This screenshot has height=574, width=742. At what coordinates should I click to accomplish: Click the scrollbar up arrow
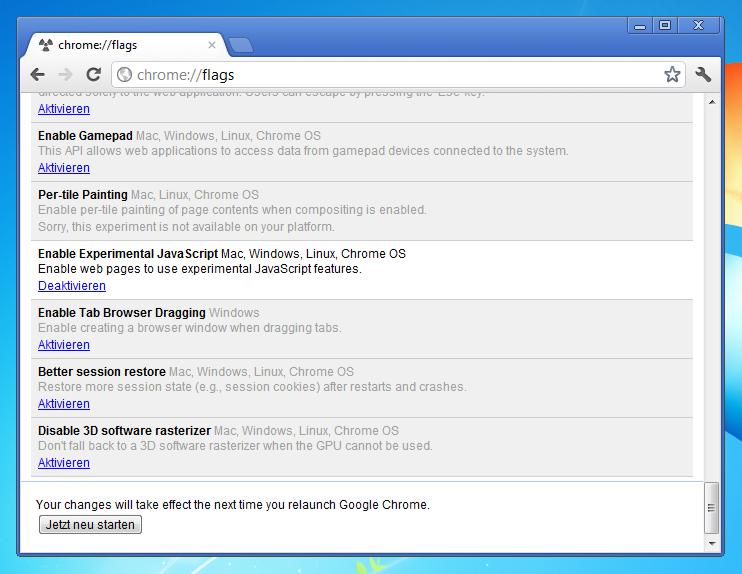pyautogui.click(x=712, y=102)
